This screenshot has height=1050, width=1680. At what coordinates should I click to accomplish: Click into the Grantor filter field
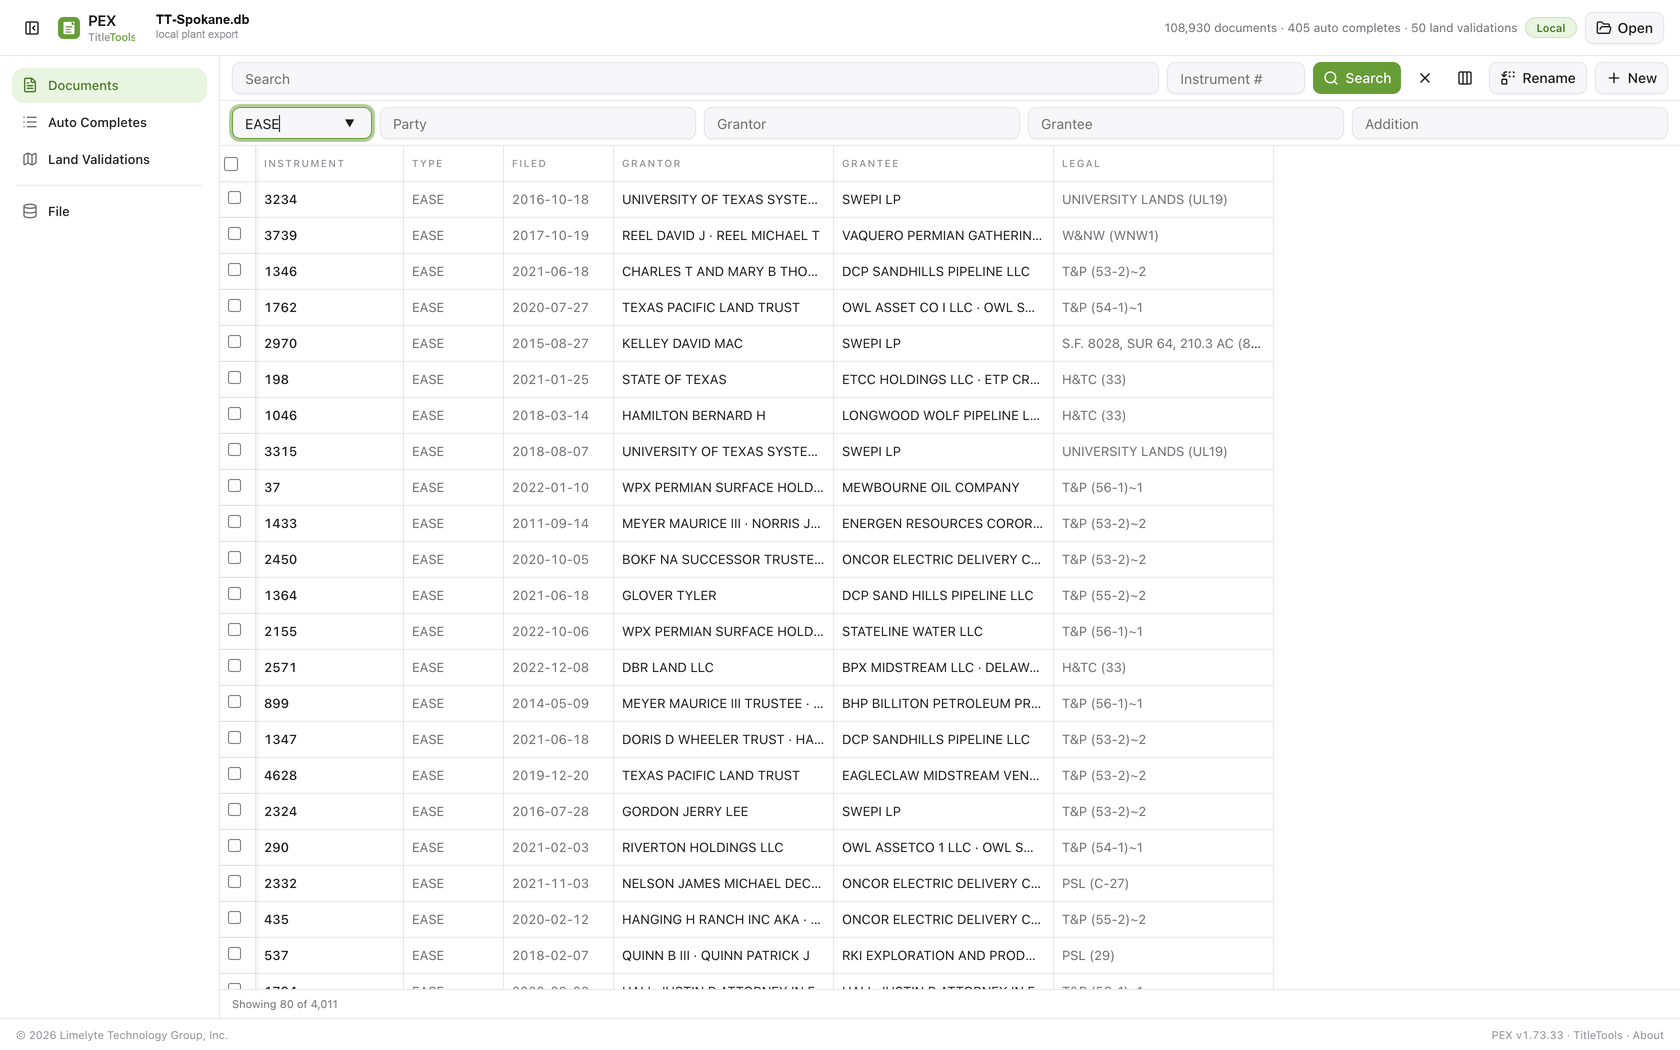pyautogui.click(x=862, y=123)
